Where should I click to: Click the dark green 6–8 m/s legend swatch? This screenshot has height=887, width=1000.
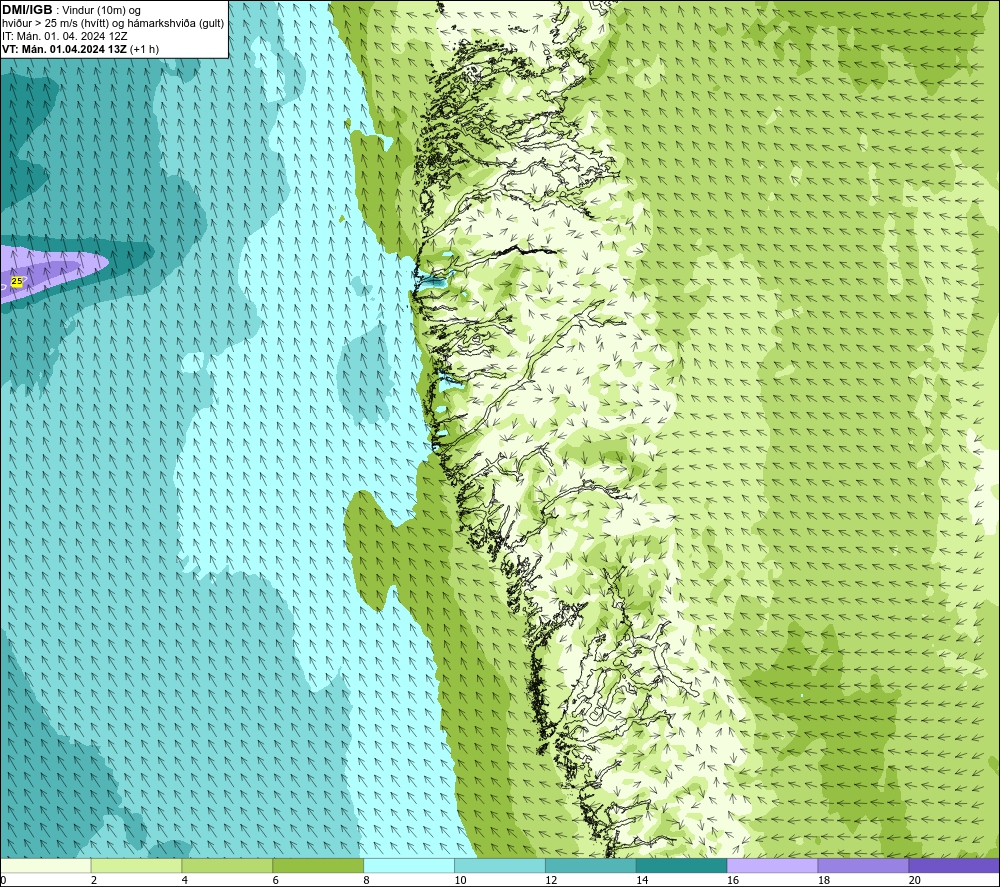(x=318, y=866)
